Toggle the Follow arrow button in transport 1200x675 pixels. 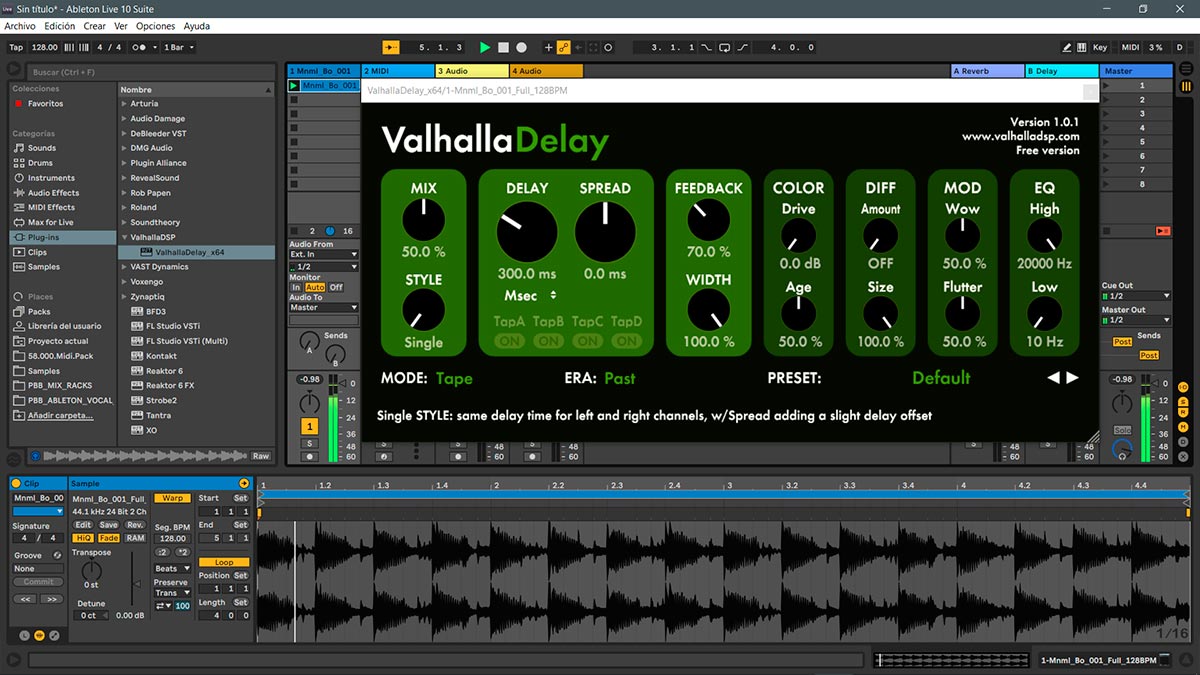[391, 47]
